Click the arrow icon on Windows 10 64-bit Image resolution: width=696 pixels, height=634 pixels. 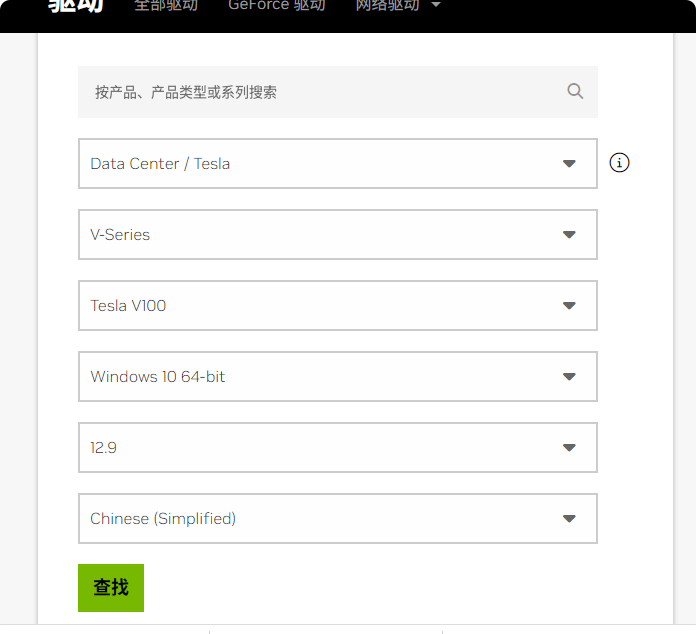(x=569, y=377)
